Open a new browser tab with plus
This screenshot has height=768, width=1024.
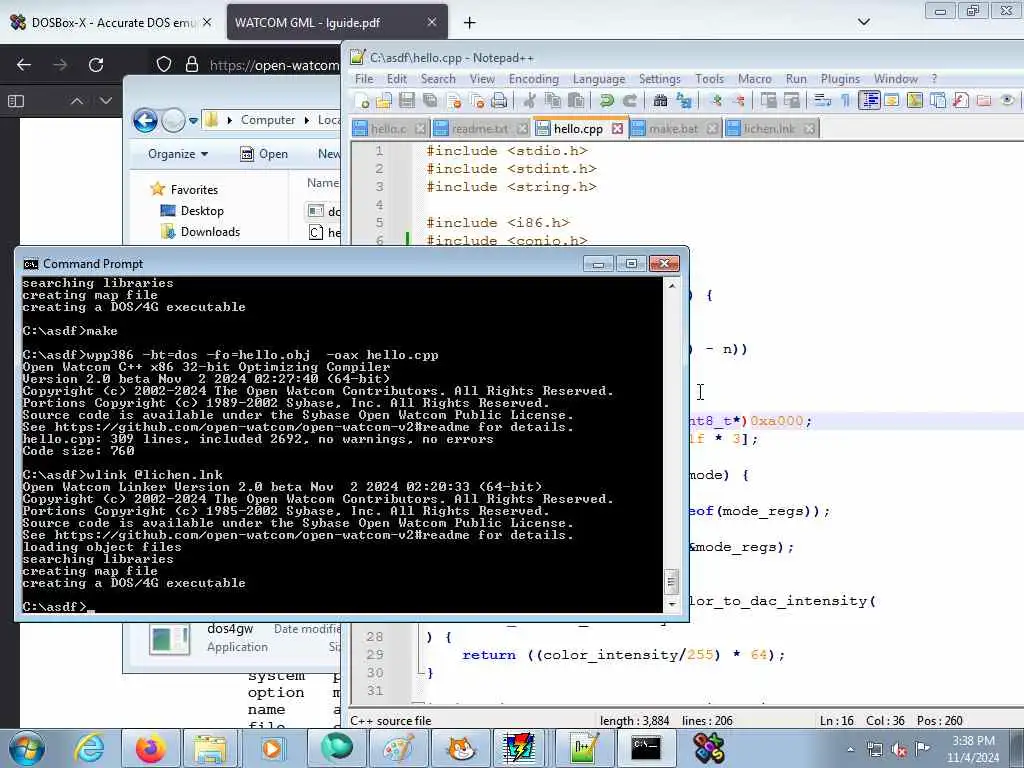[x=469, y=23]
